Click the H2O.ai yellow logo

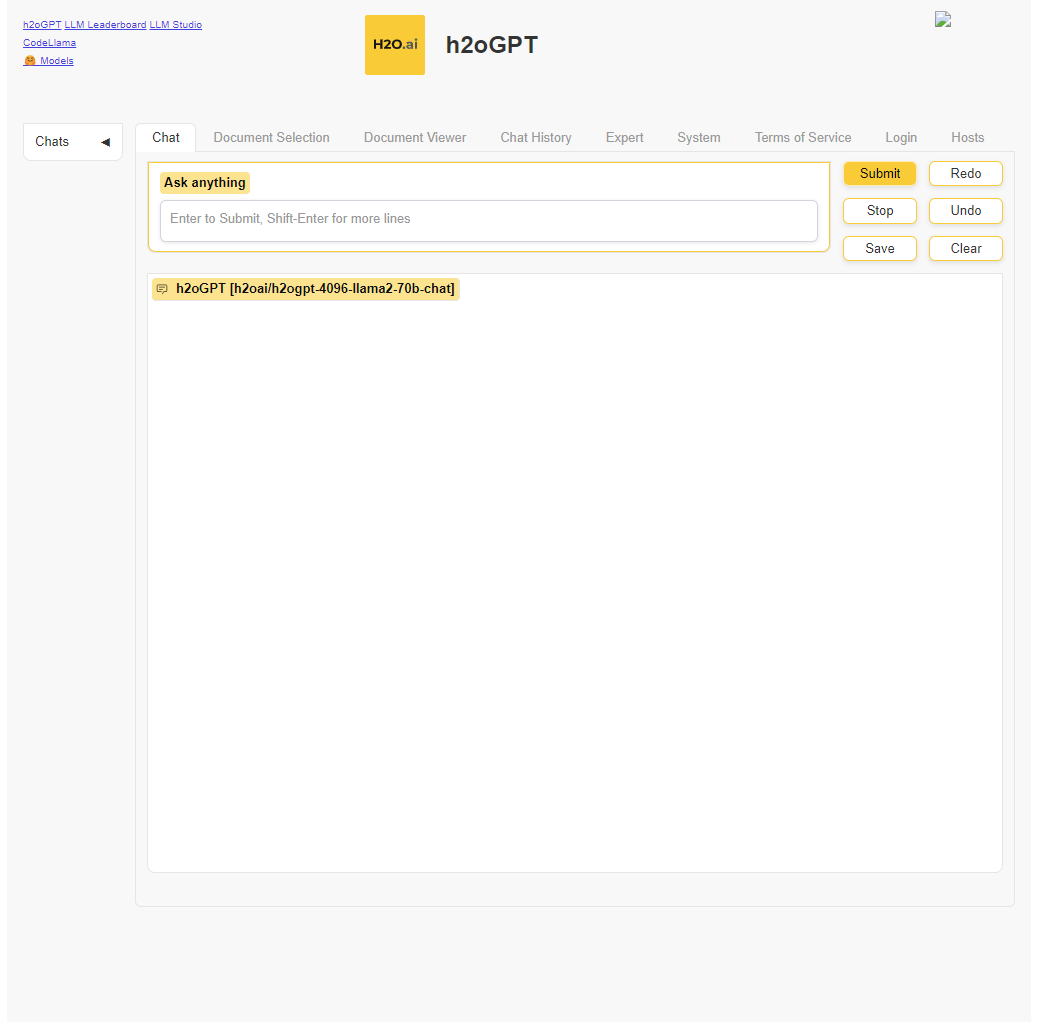point(394,45)
